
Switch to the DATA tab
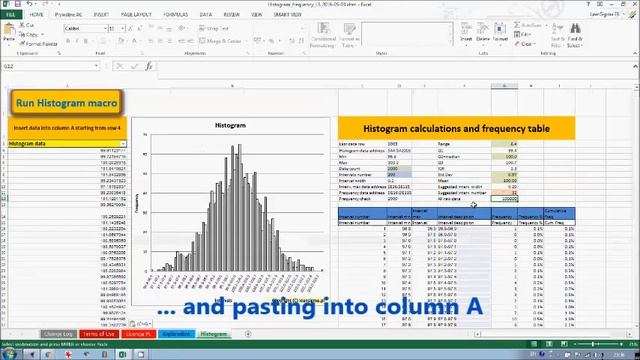[206, 14]
